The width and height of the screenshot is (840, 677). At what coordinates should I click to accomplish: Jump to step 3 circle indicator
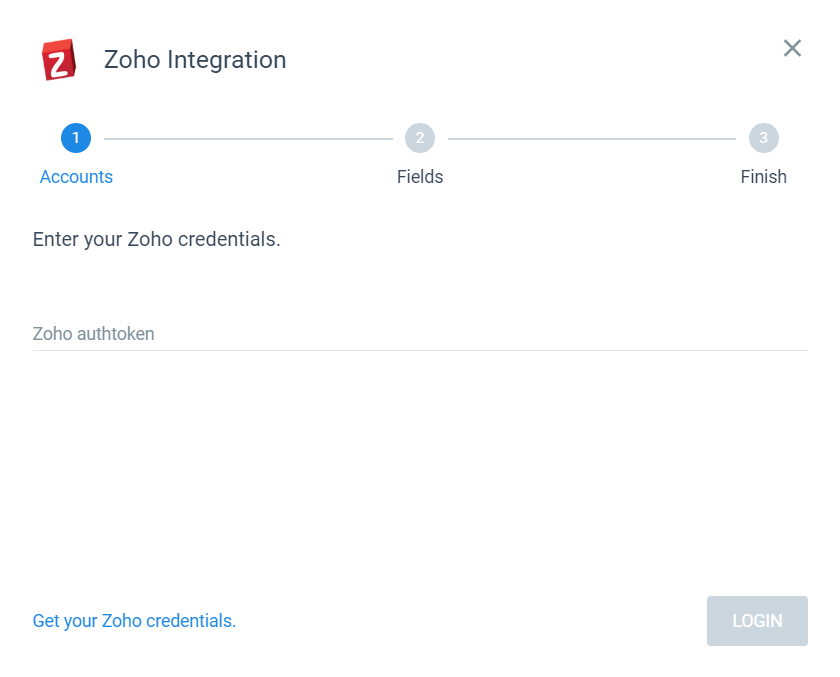coord(763,138)
